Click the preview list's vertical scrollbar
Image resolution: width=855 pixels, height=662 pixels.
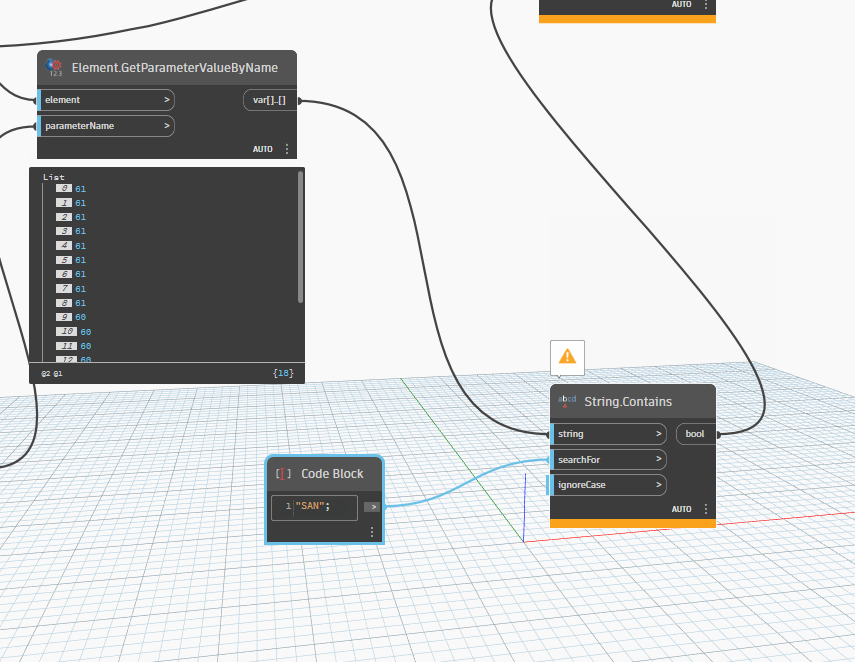pyautogui.click(x=300, y=237)
